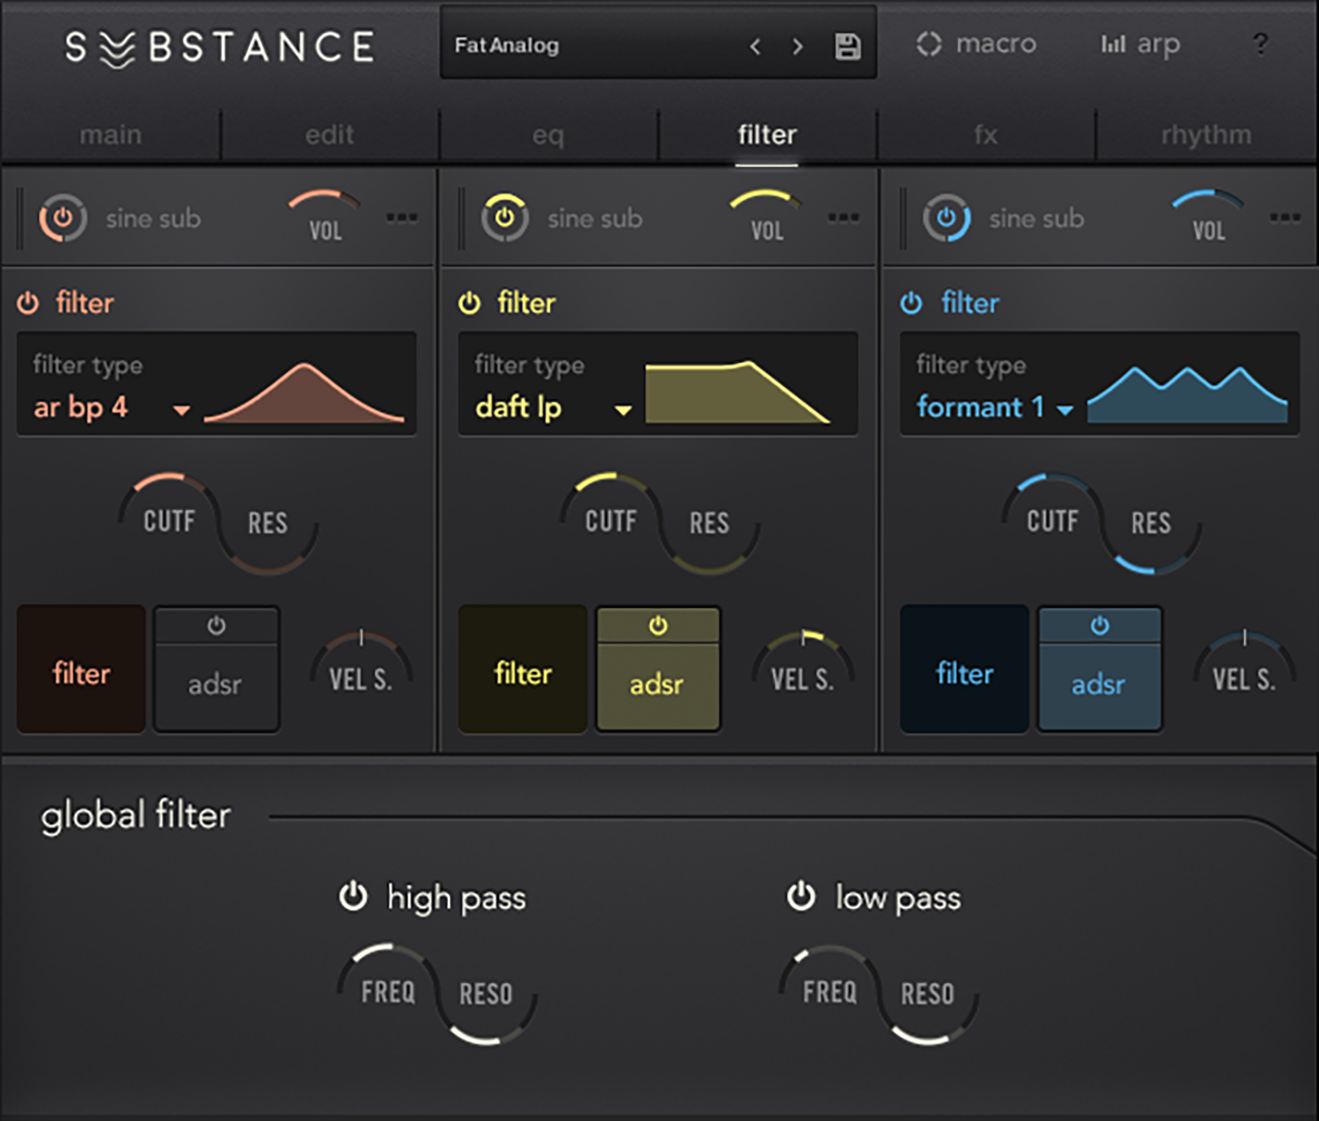Toggle the blue sine sub power icon
The height and width of the screenshot is (1121, 1319).
[946, 218]
